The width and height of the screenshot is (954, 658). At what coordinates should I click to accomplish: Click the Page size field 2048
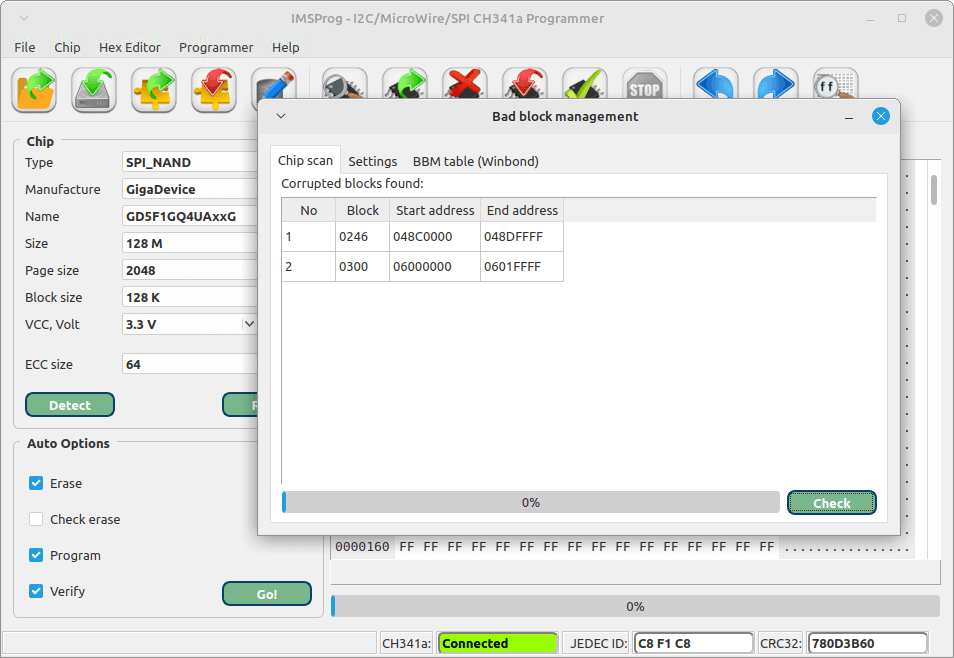[x=190, y=270]
